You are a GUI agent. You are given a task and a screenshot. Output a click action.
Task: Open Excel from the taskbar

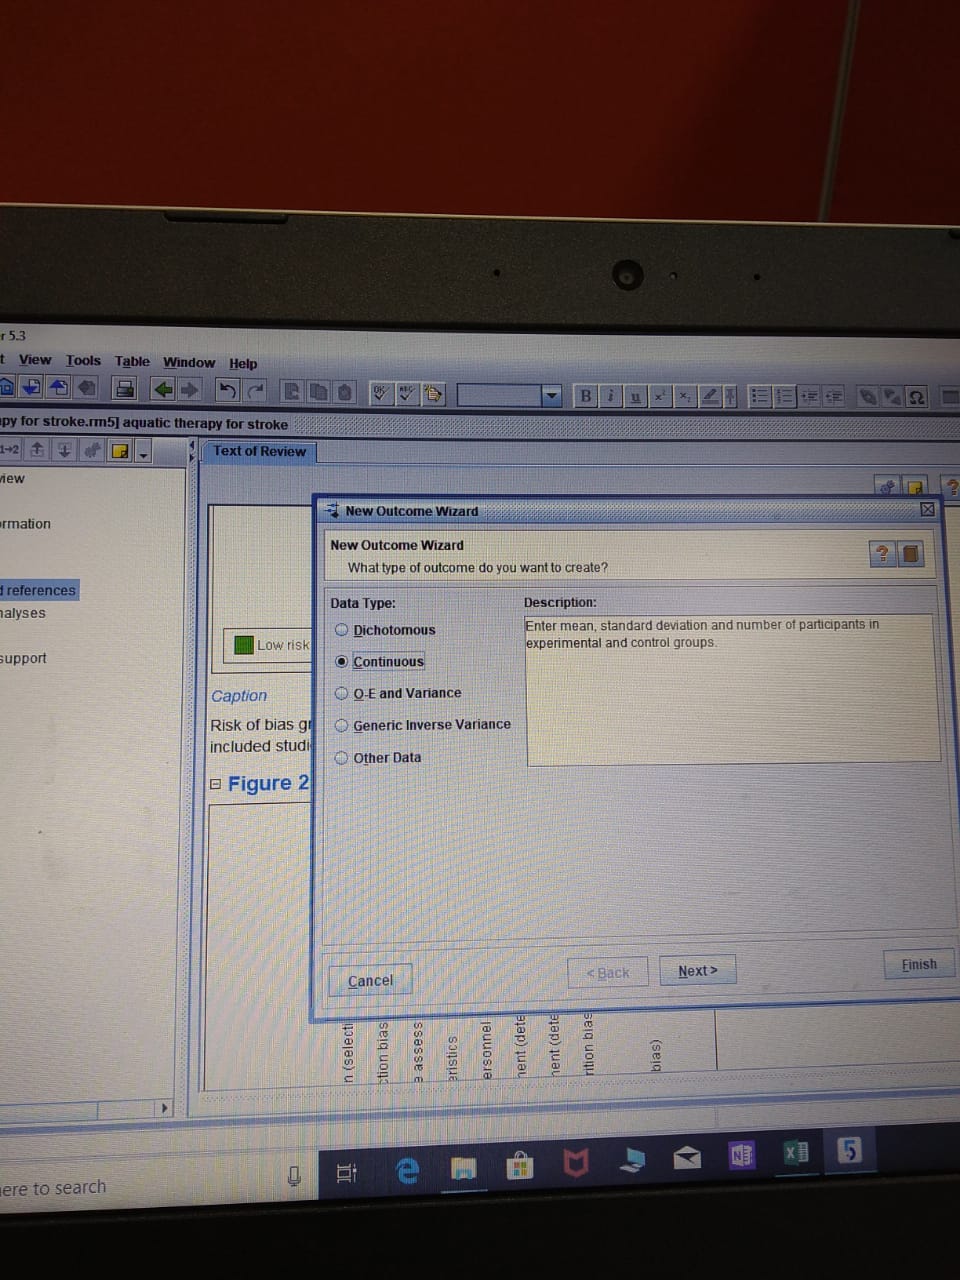point(796,1153)
